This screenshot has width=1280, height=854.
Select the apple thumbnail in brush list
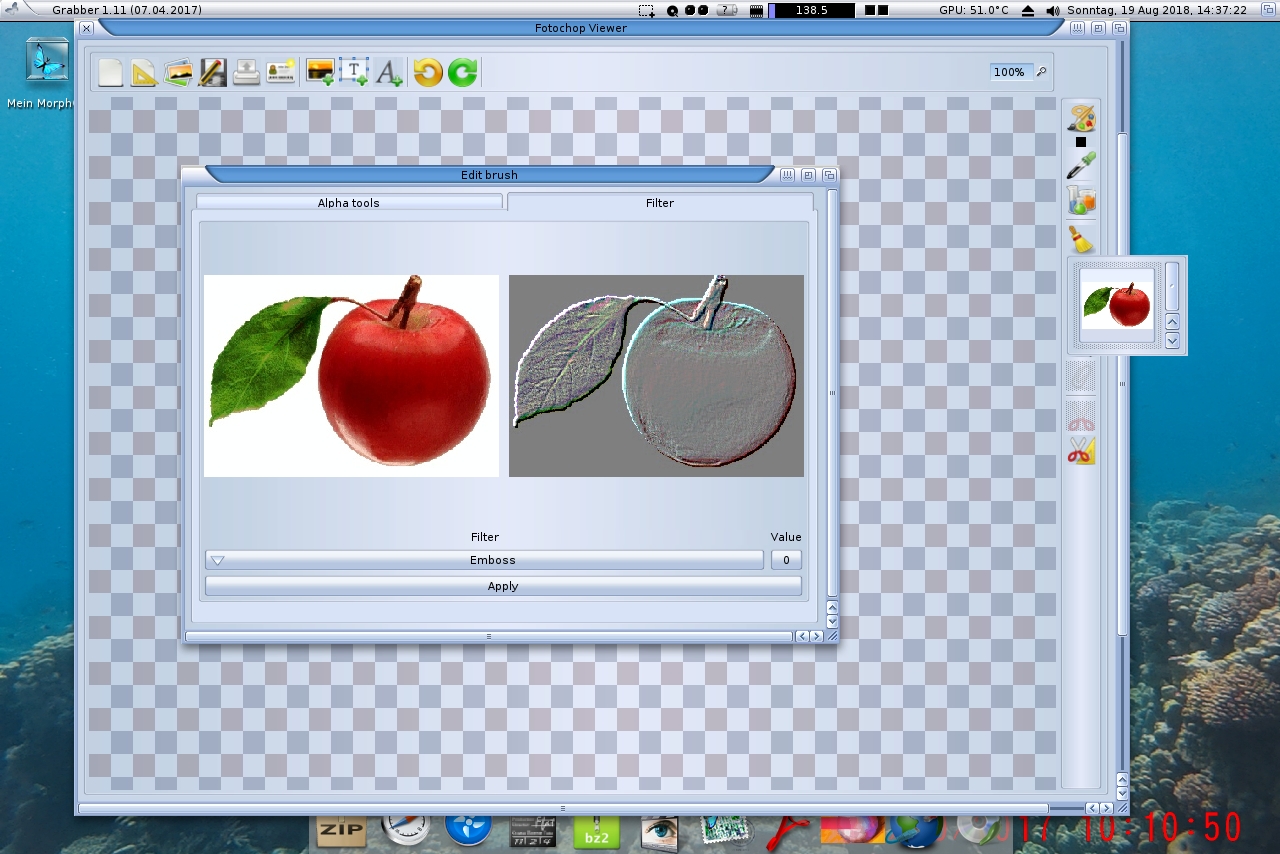pyautogui.click(x=1117, y=304)
